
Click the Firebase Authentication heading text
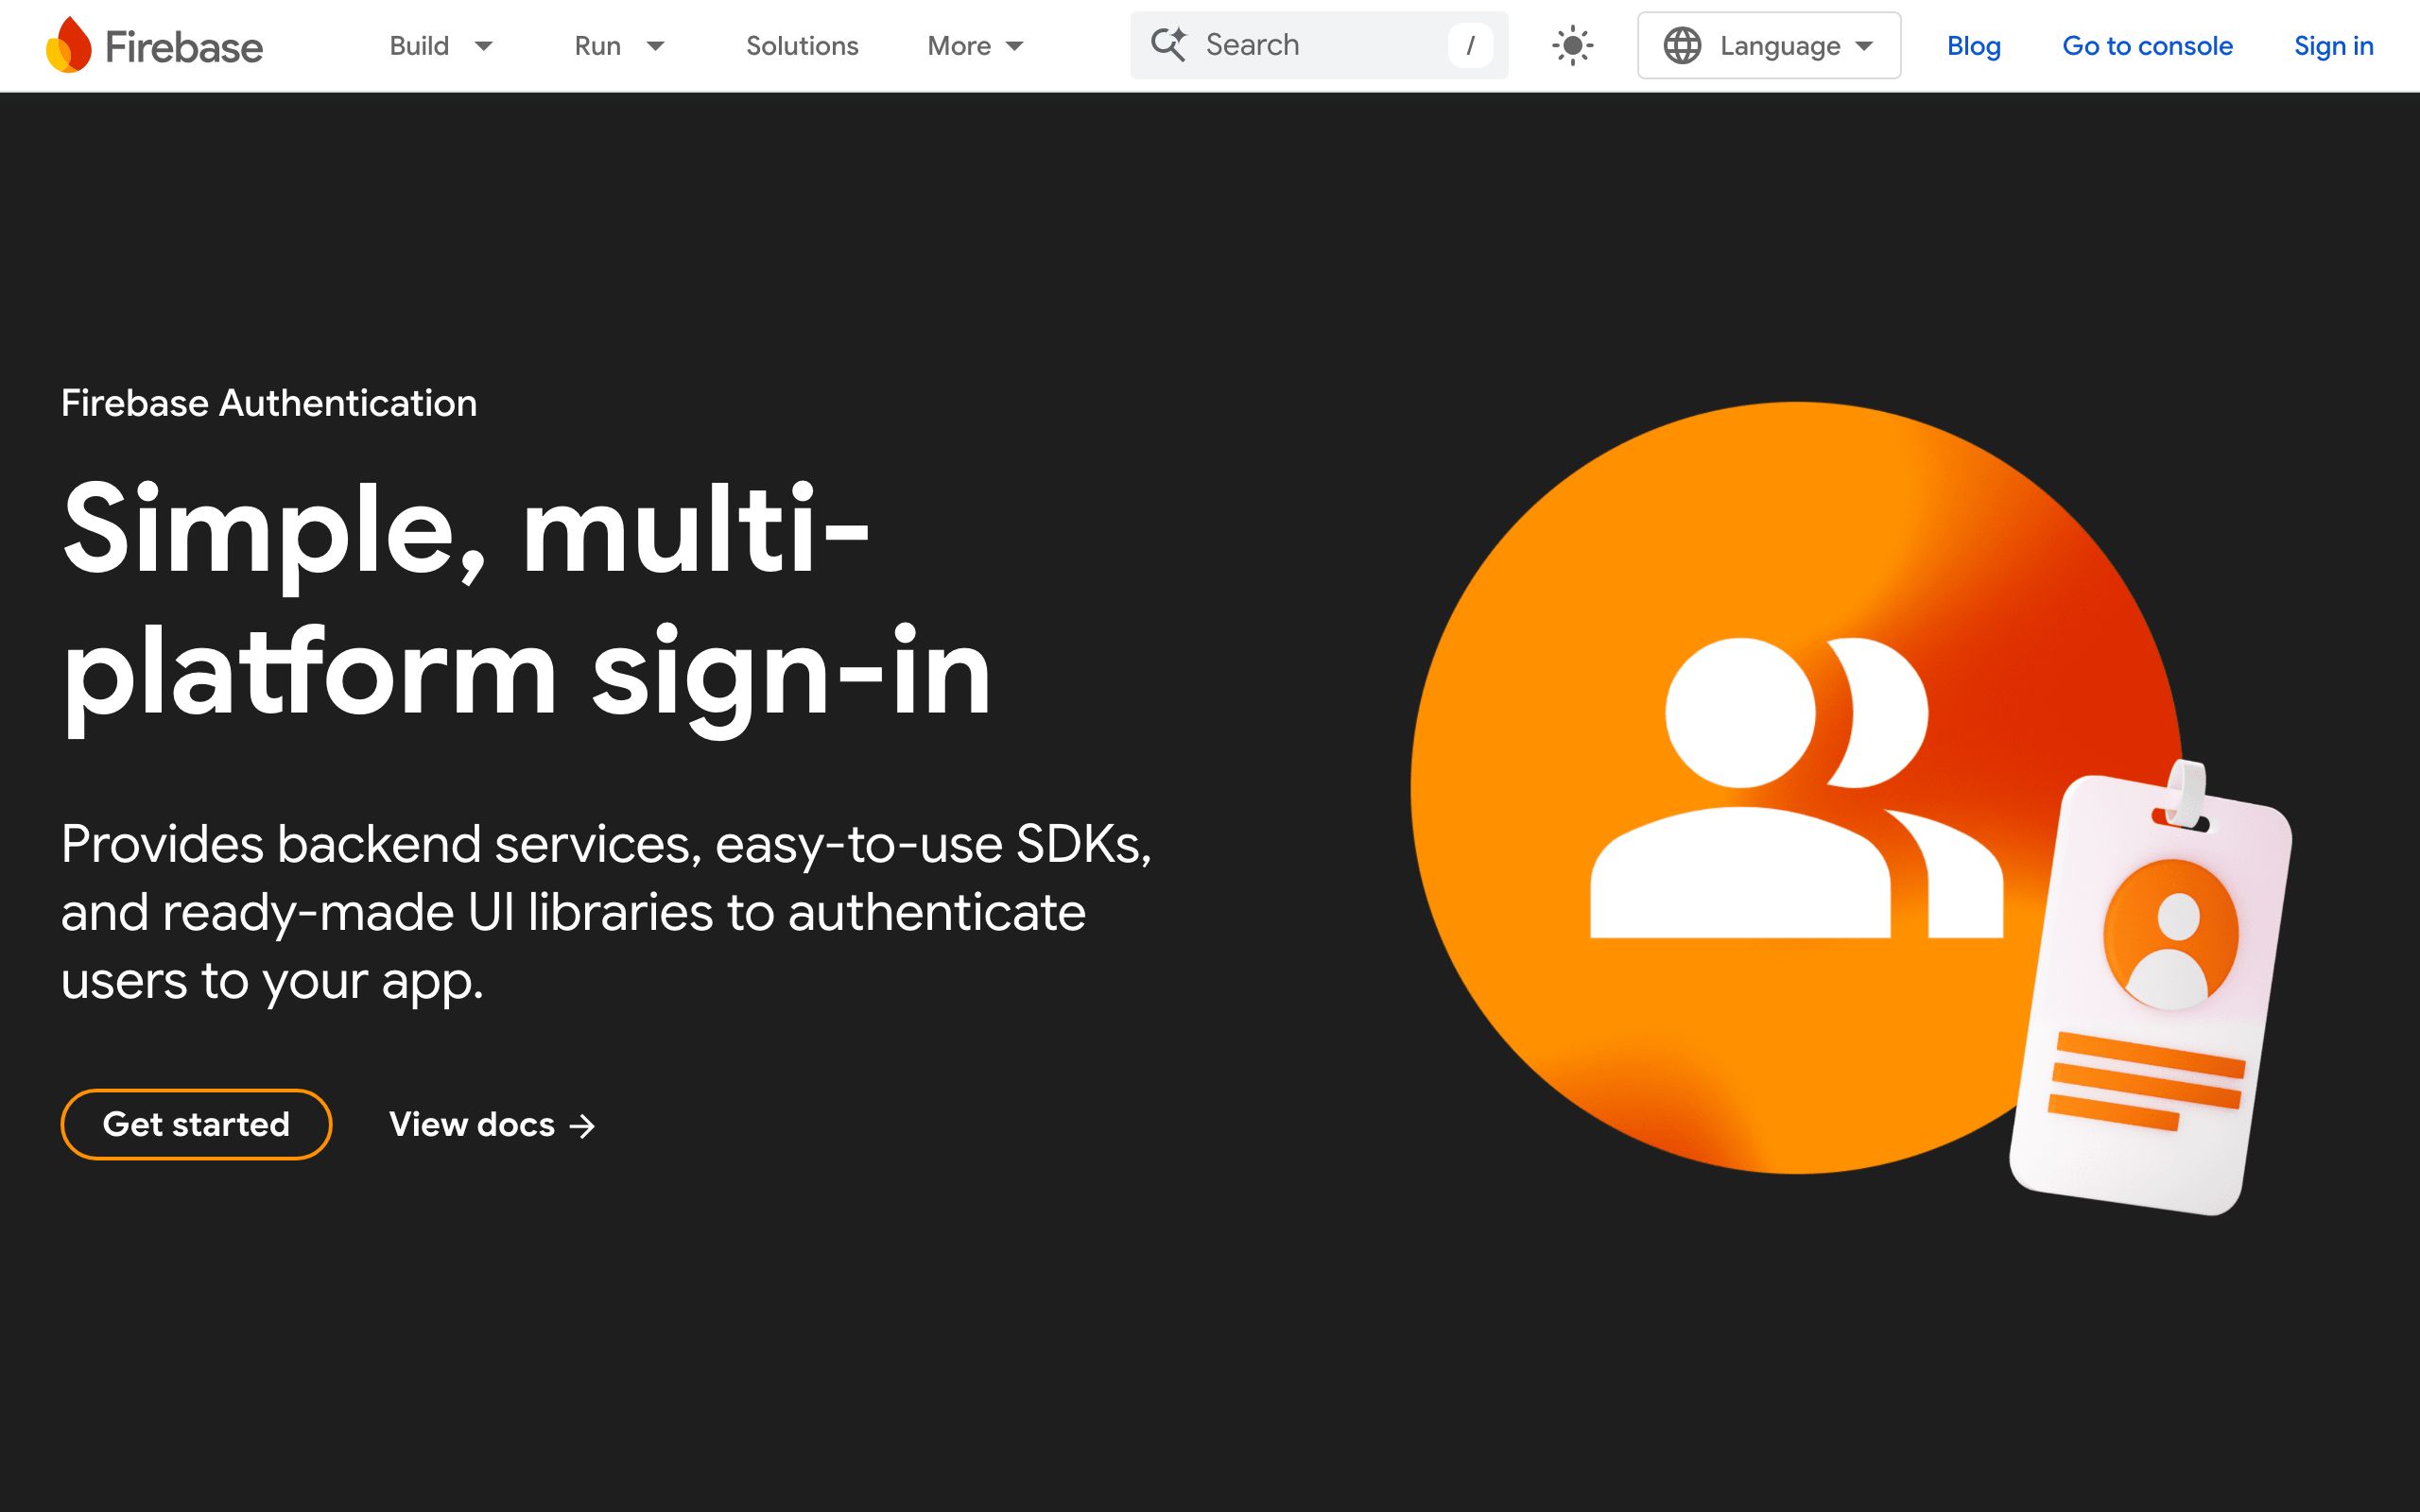[x=269, y=403]
